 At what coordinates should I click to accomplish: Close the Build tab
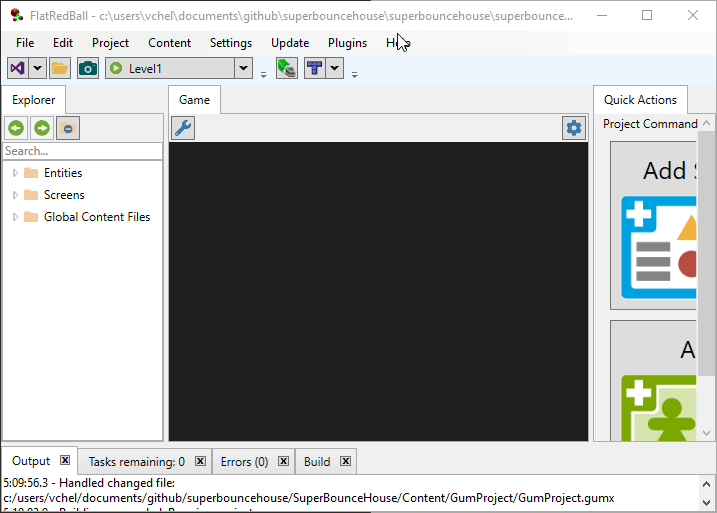pos(346,461)
